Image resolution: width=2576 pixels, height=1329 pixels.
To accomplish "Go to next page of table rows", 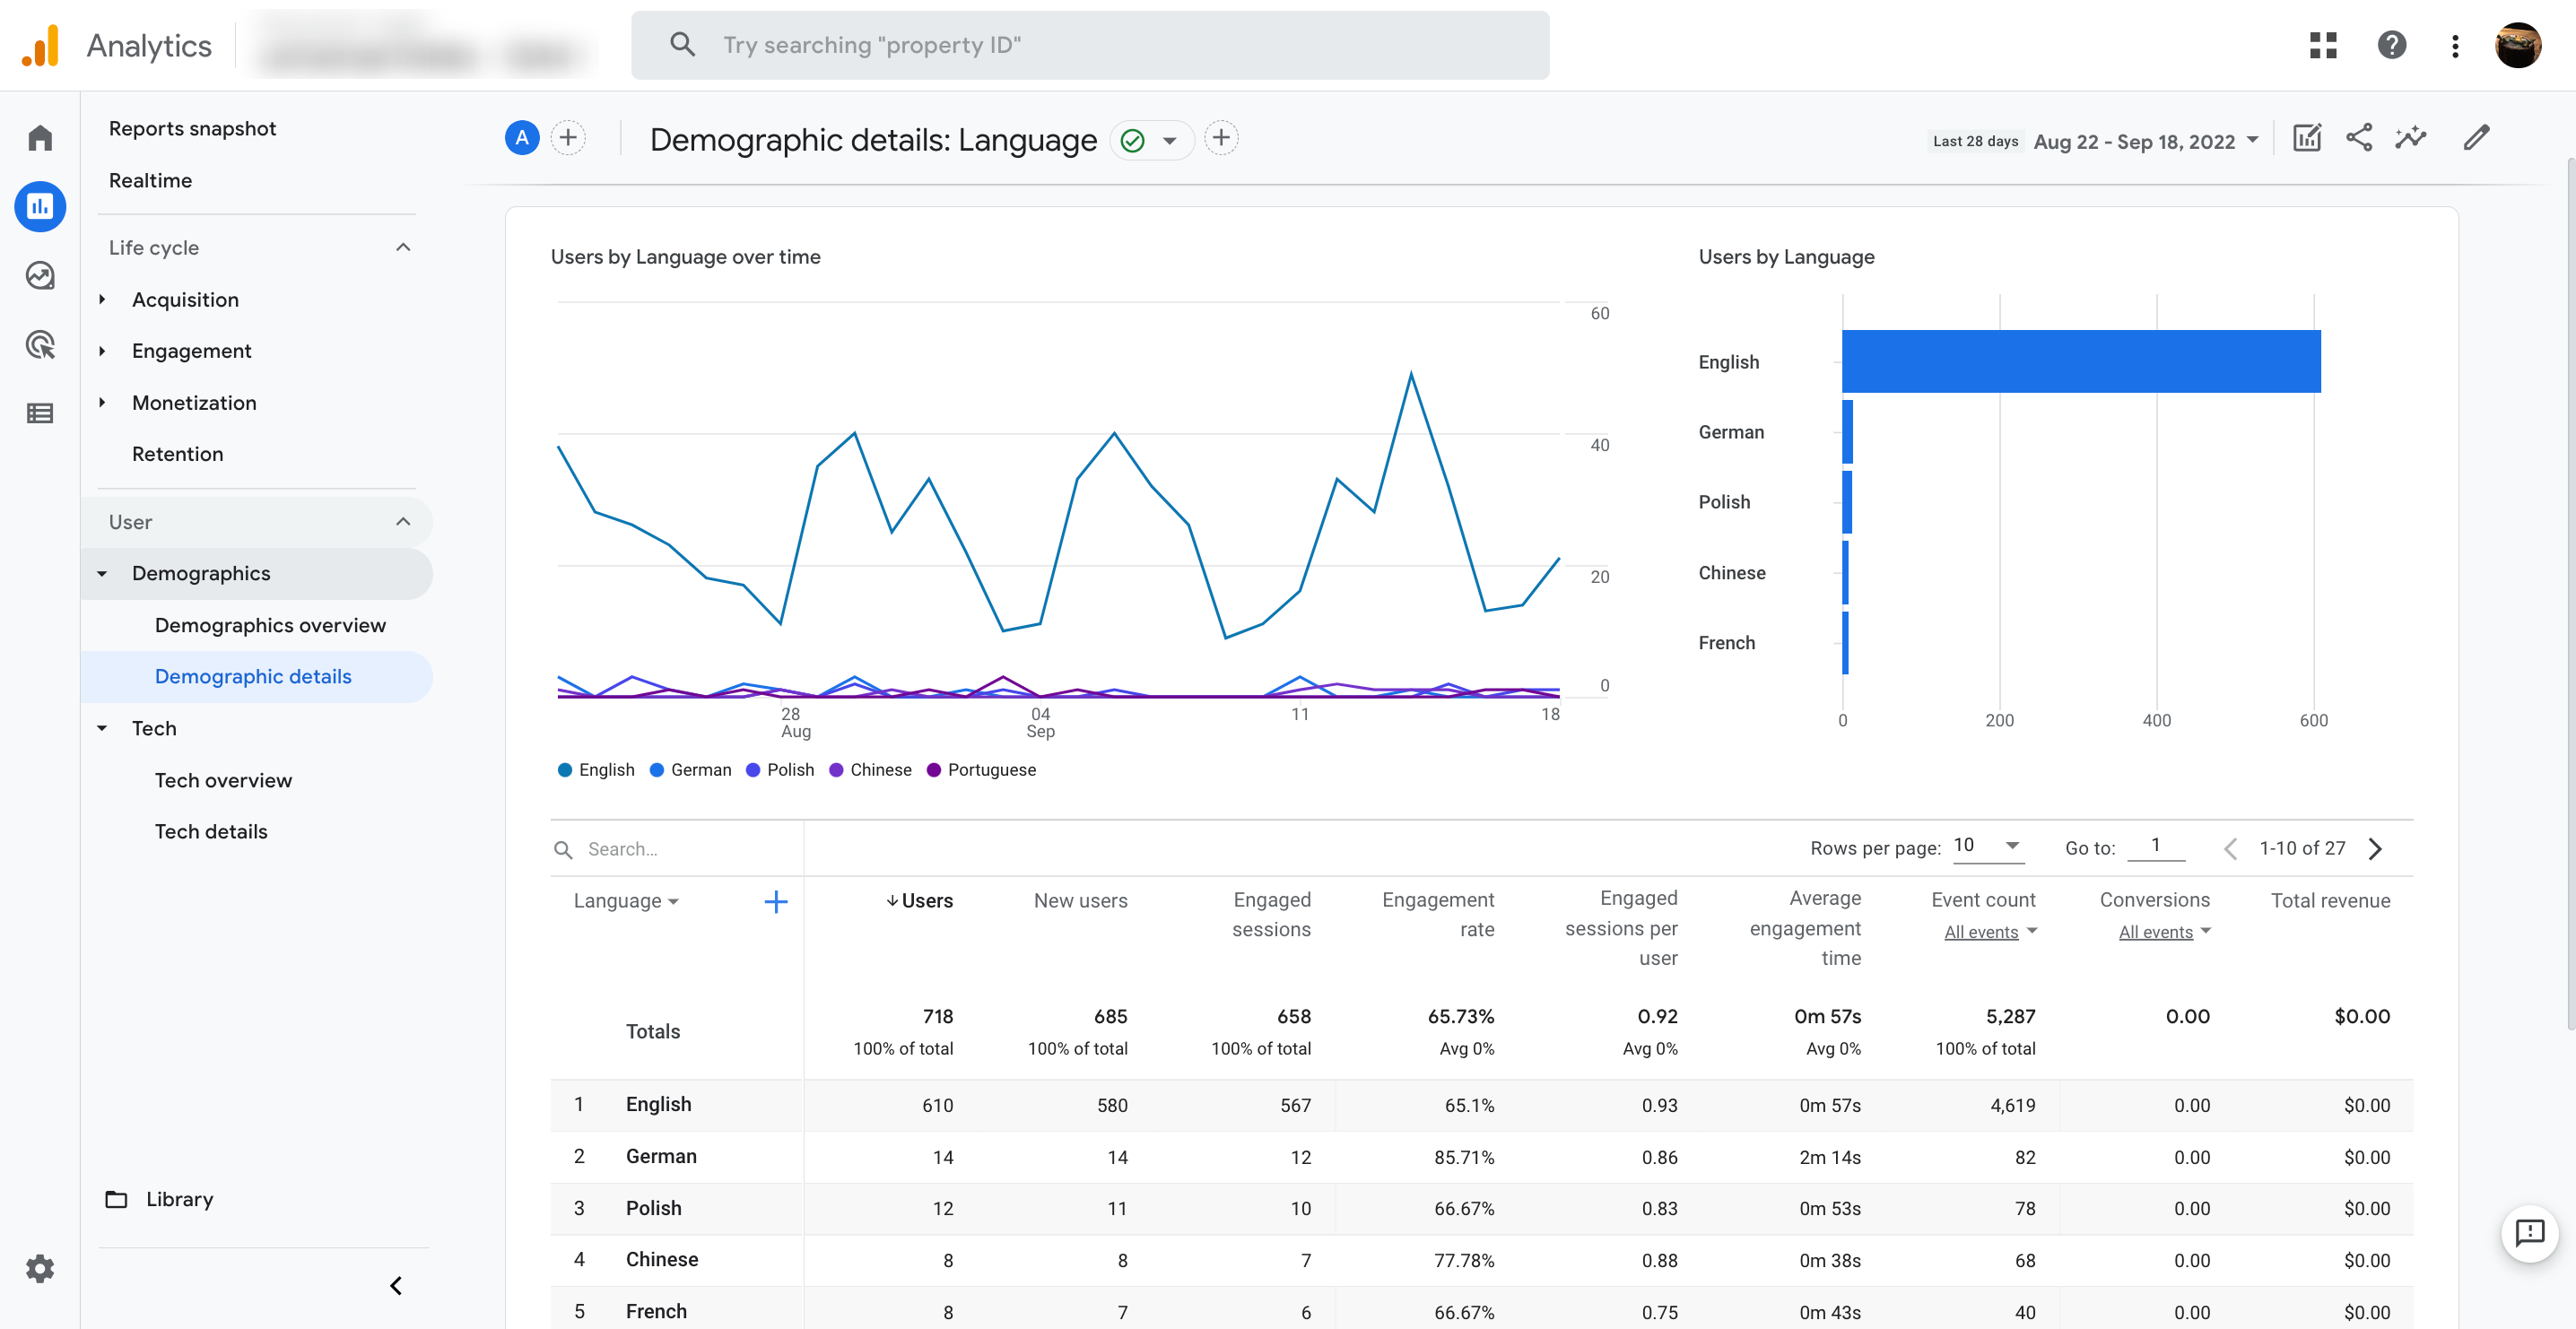I will pos(2375,848).
